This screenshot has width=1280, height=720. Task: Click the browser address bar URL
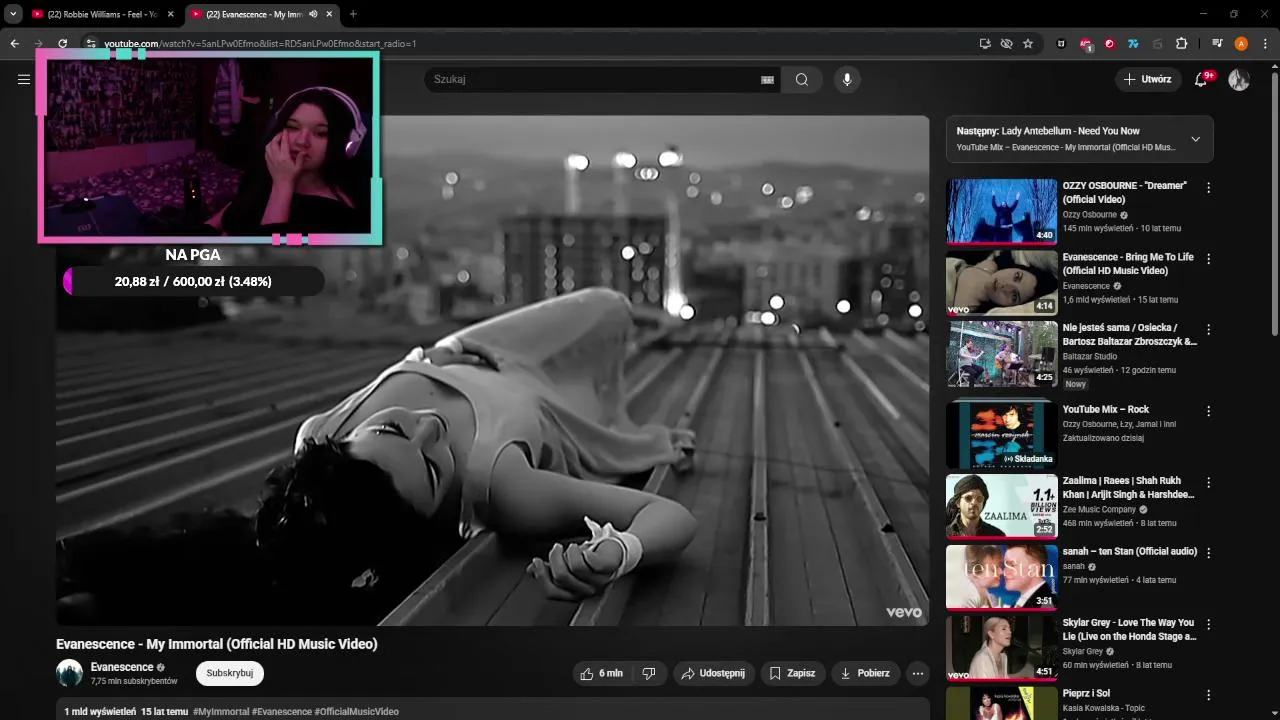click(260, 44)
